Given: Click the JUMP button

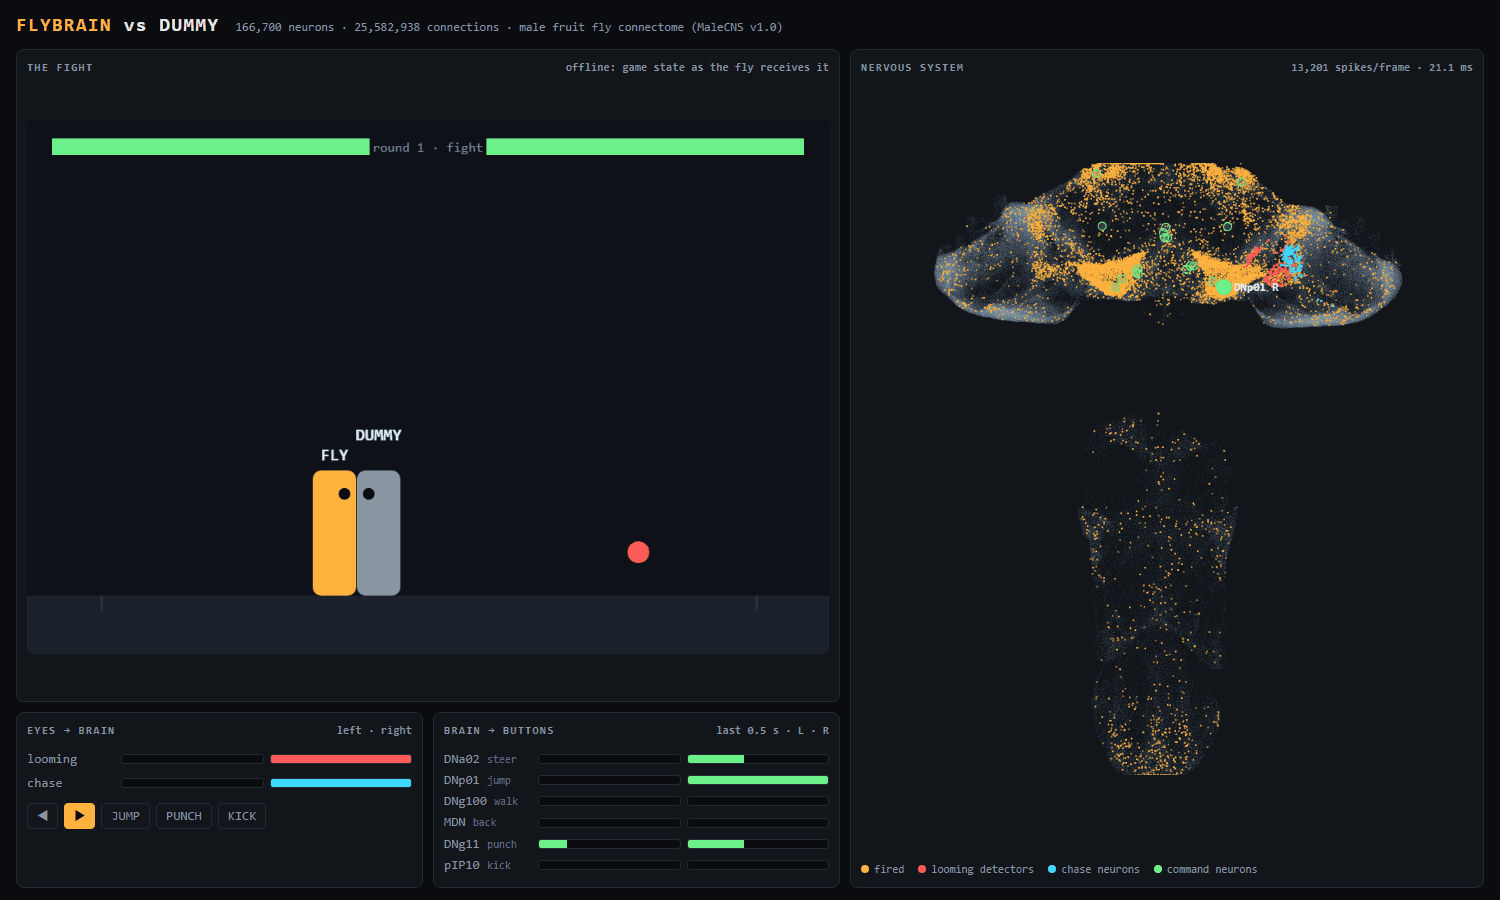Looking at the screenshot, I should coord(126,816).
